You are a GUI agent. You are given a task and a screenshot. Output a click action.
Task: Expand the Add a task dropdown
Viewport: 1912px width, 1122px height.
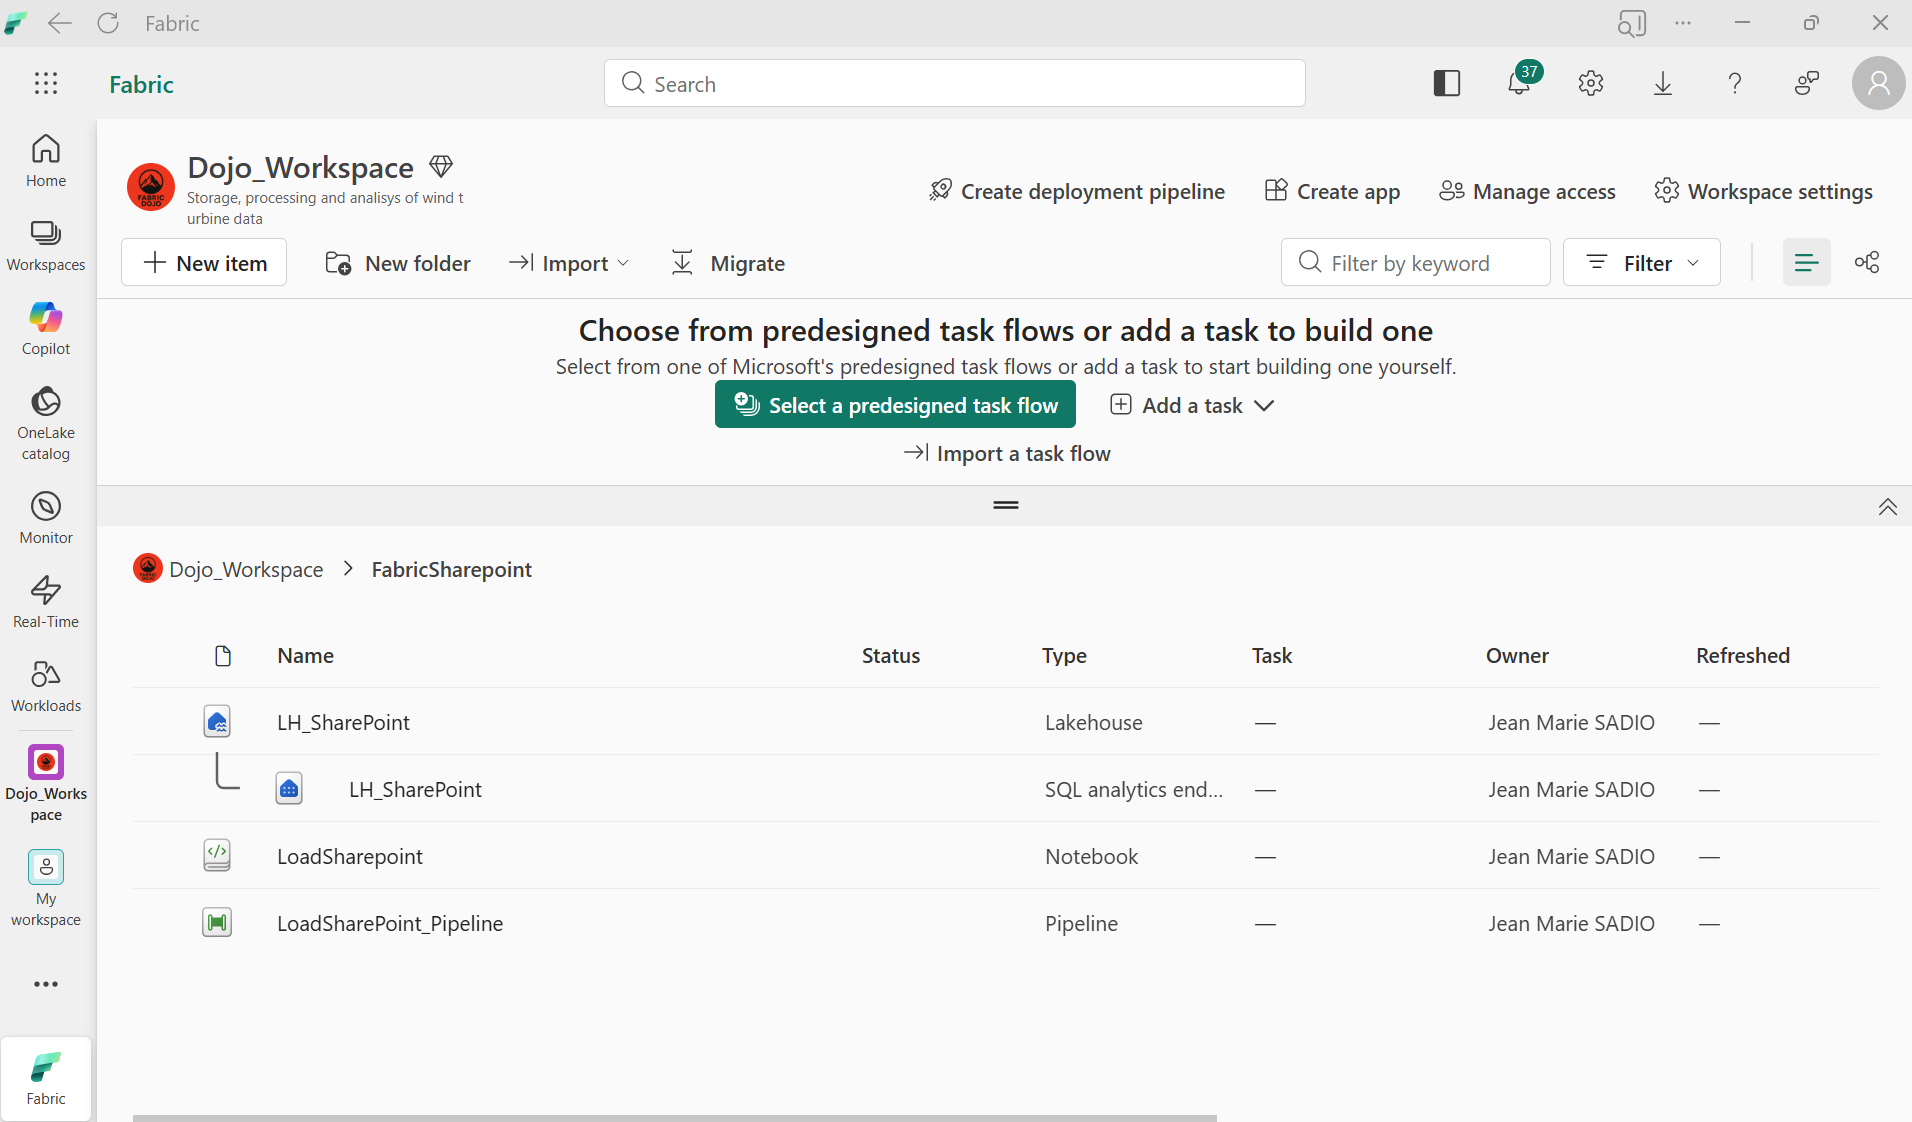(1191, 405)
